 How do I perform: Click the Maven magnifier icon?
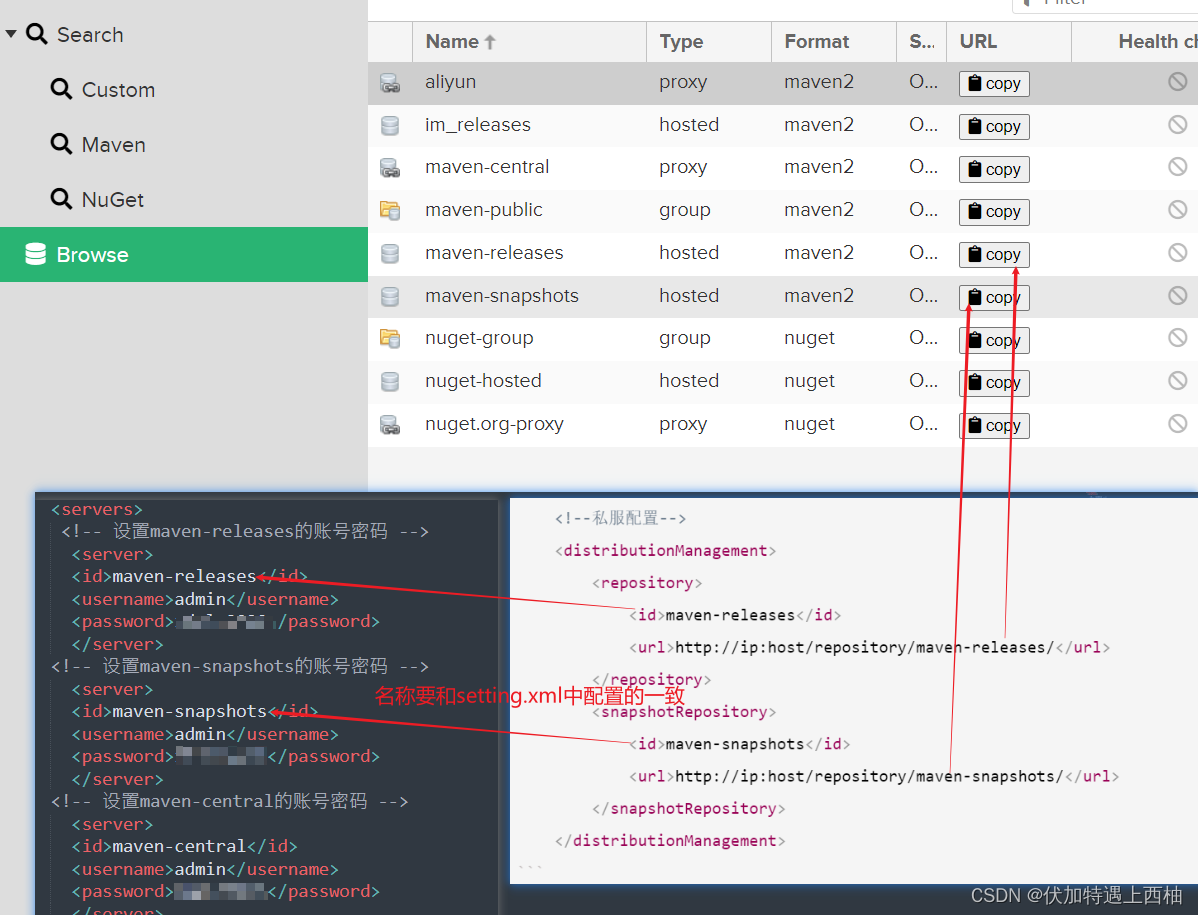[61, 144]
